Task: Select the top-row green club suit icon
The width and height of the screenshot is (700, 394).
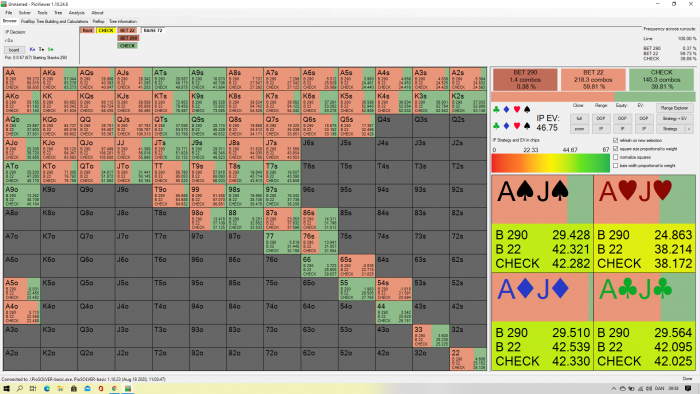Action: 496,109
